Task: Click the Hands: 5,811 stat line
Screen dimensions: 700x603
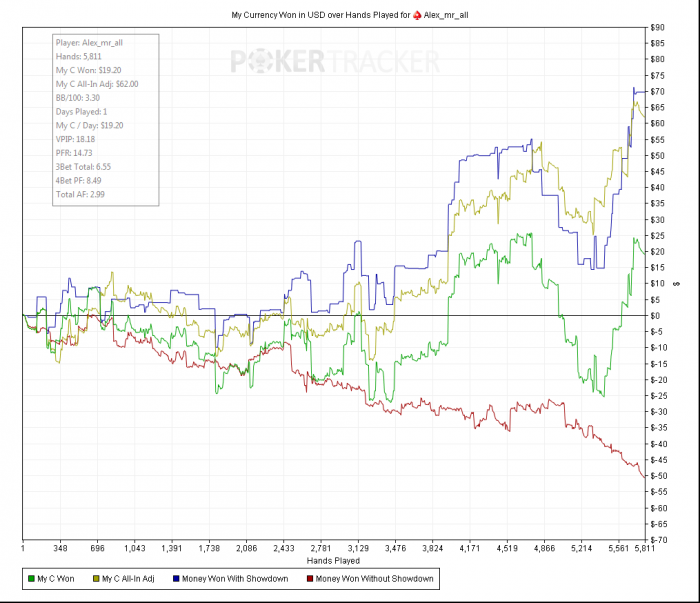Action: coord(79,57)
